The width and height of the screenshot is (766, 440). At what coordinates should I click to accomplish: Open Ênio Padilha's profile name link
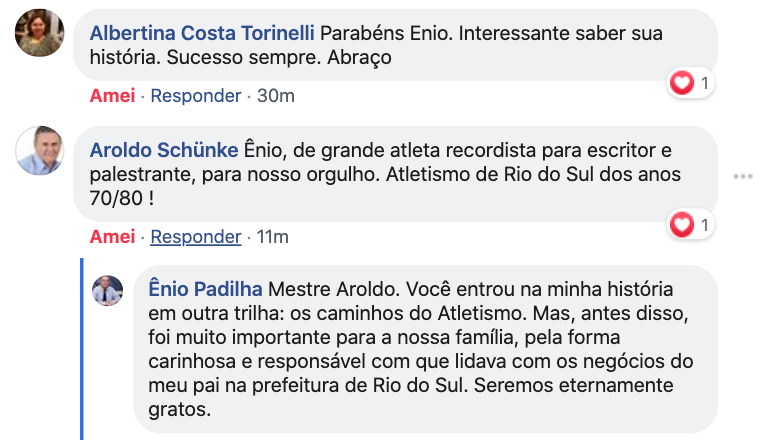(x=205, y=289)
